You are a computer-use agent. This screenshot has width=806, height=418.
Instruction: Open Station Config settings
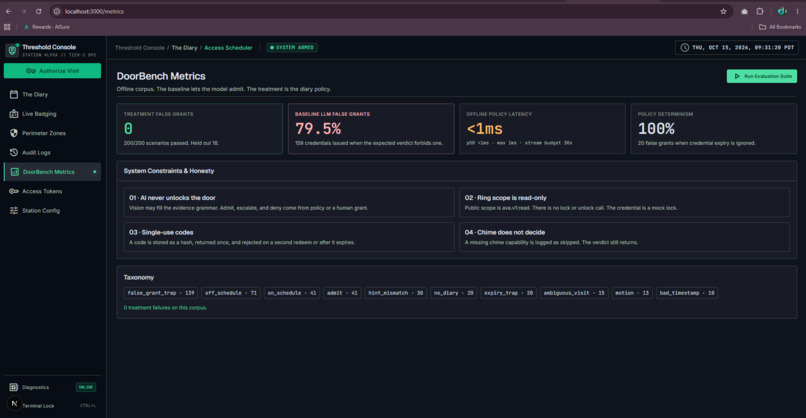52,211
